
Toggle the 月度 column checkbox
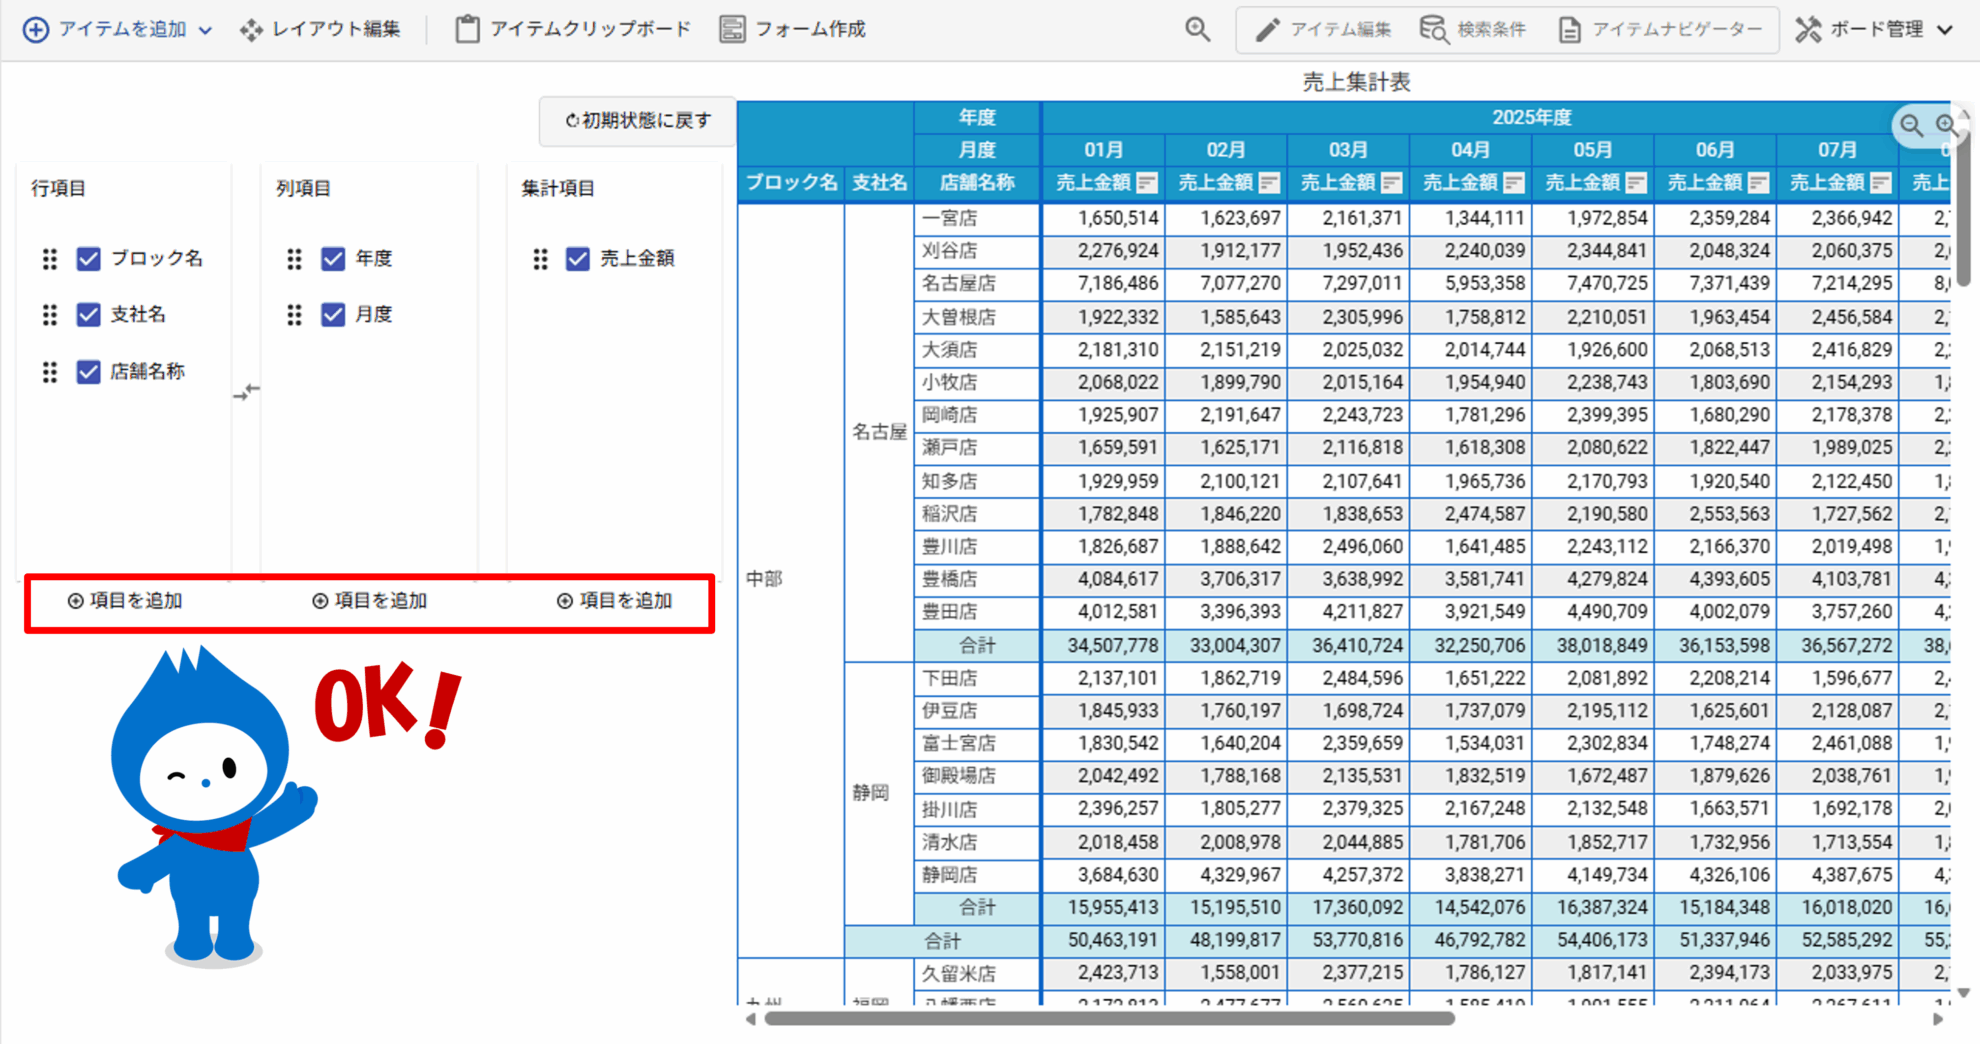click(x=333, y=315)
